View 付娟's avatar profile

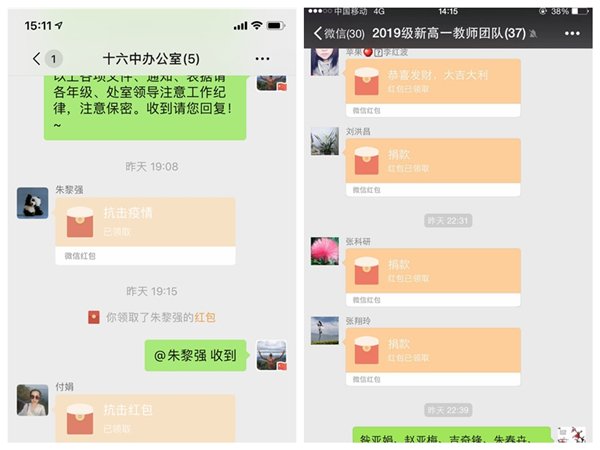(x=33, y=400)
